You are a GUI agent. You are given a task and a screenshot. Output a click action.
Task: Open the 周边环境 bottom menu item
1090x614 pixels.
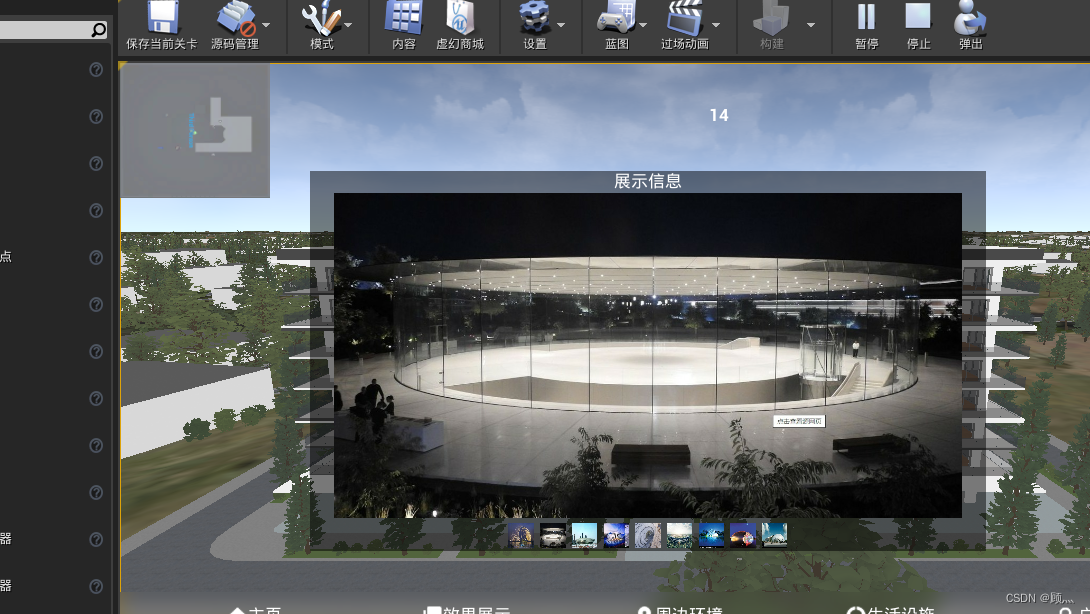(681, 609)
